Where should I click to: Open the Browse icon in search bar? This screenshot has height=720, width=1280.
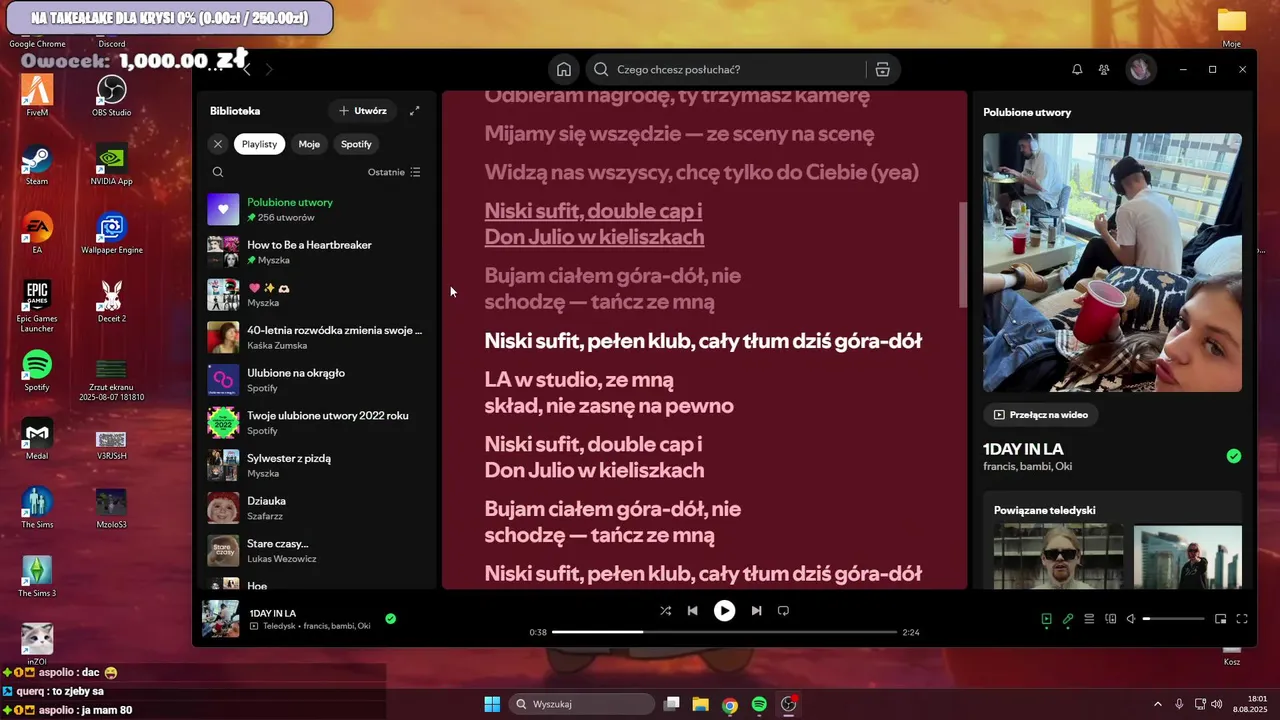point(882,69)
